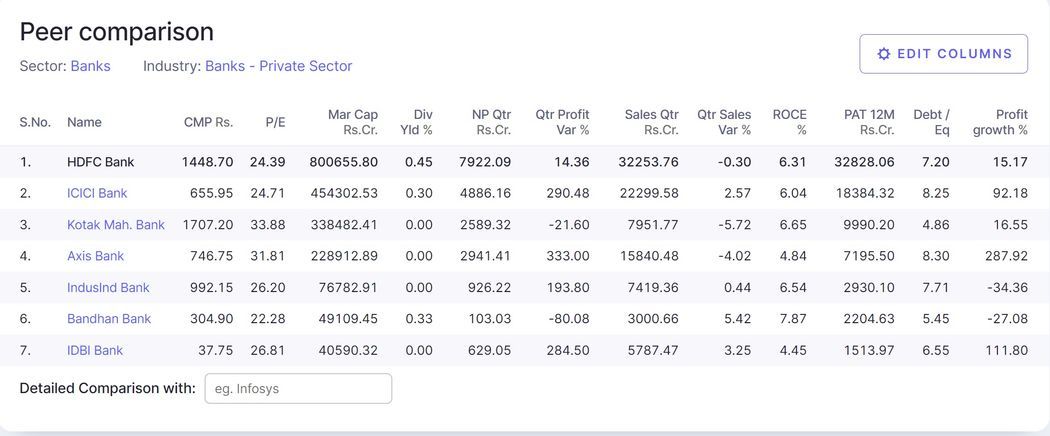Sort table by the Name header
1050x436 pixels.
(84, 122)
